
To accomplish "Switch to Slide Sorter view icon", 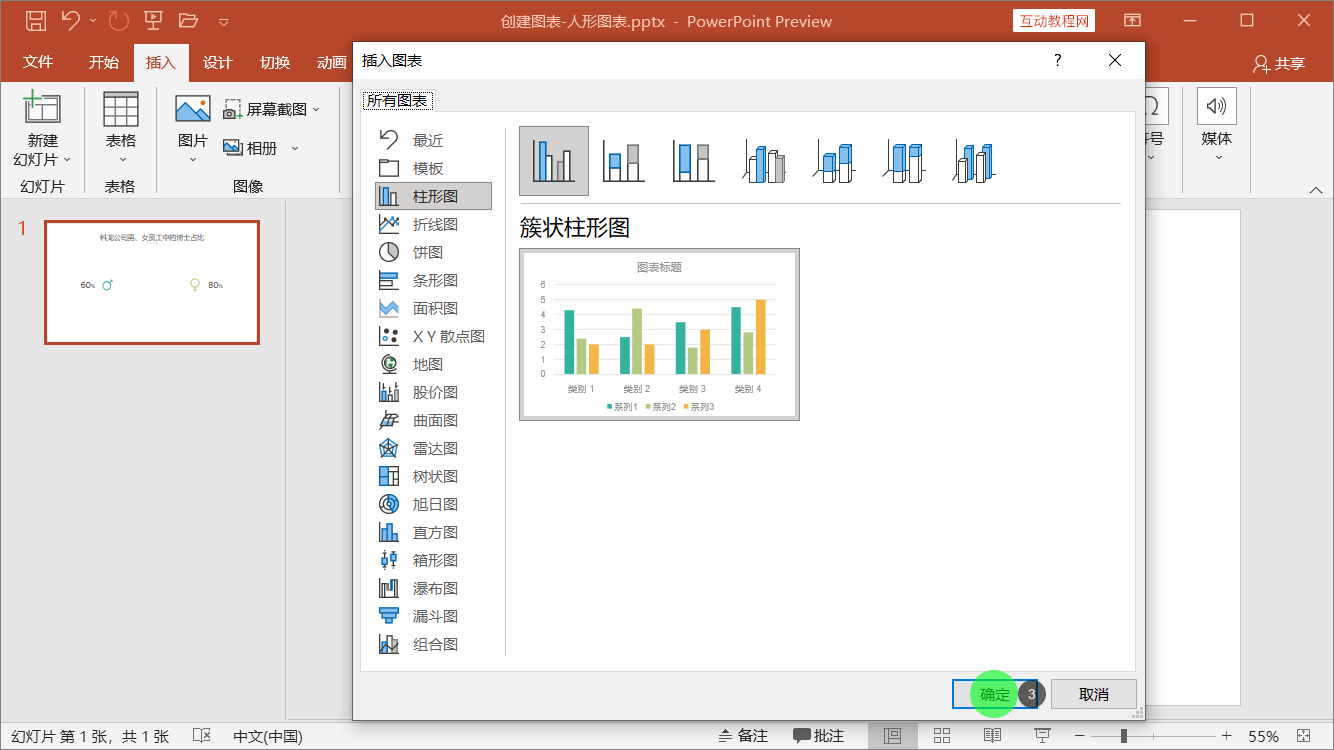I will coord(942,736).
